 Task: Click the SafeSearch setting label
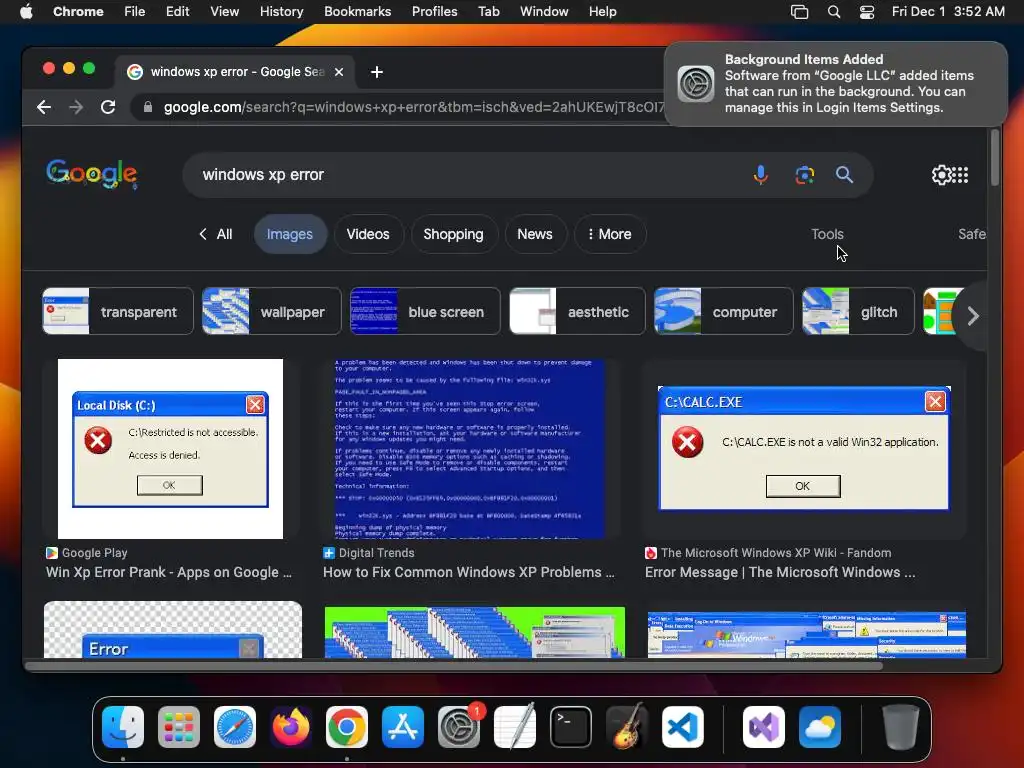coord(972,234)
